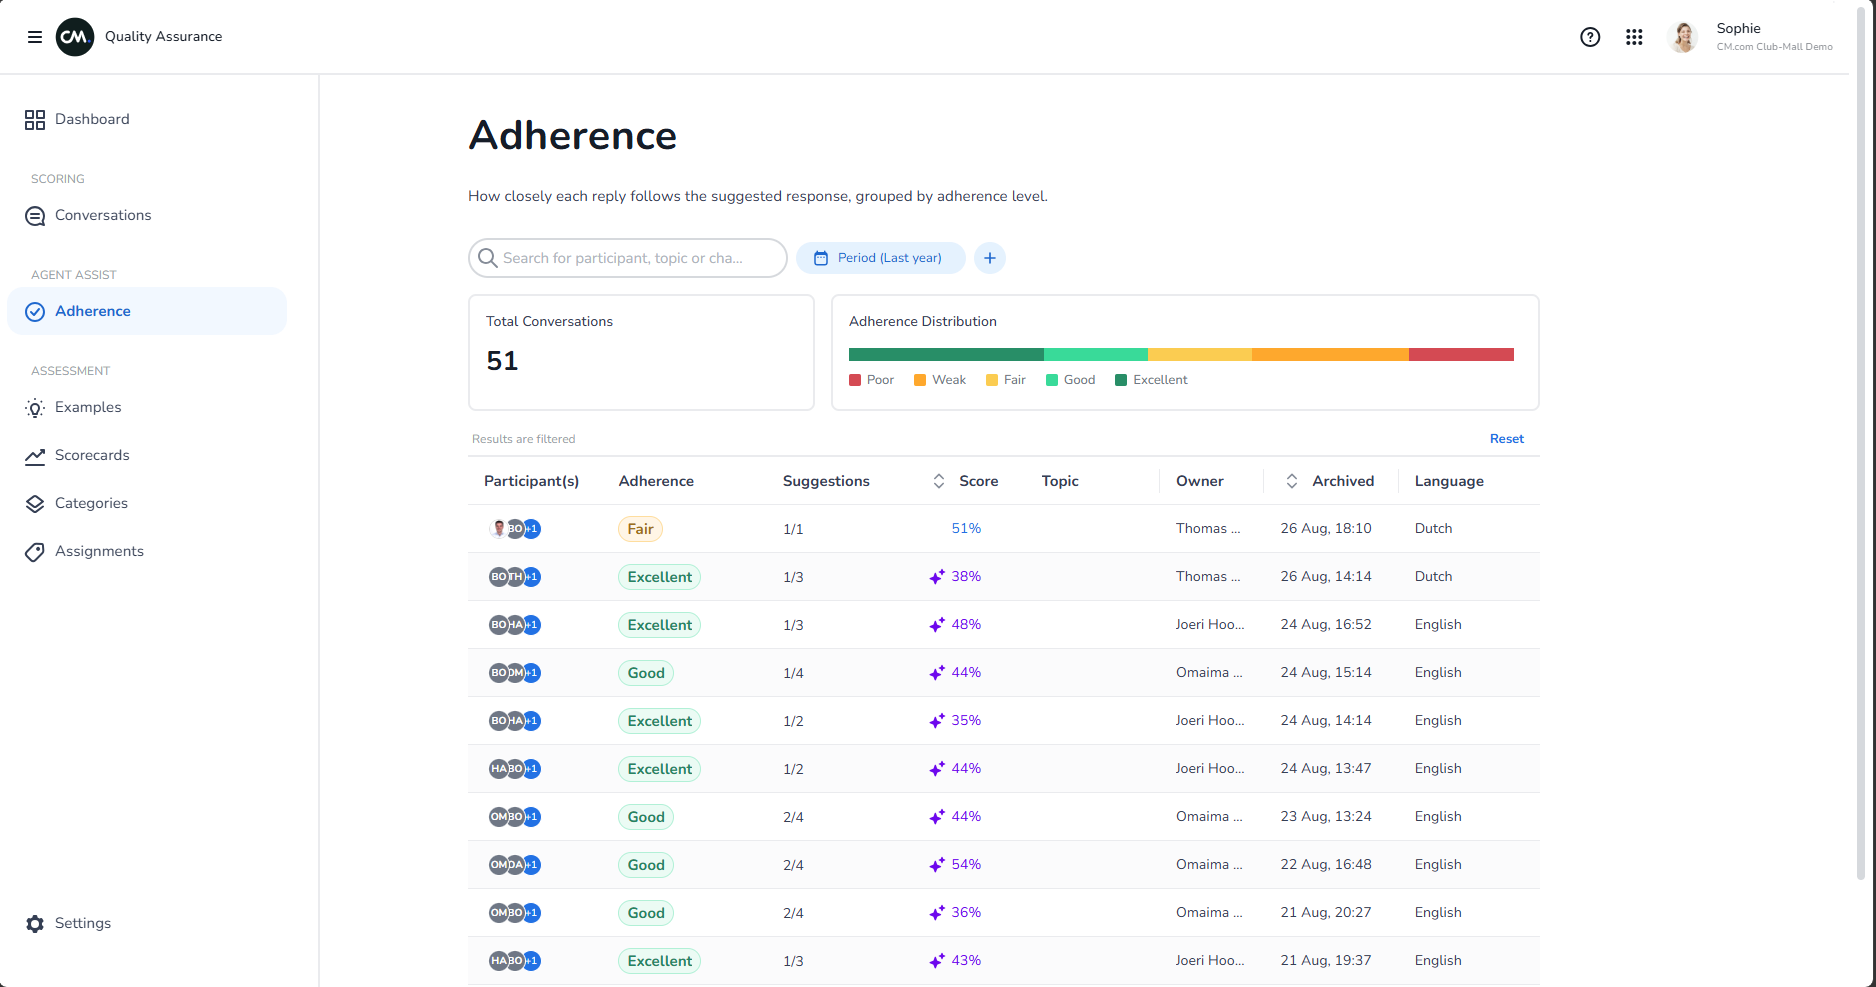This screenshot has width=1876, height=987.
Task: Click the Reset filters link
Action: 1506,439
